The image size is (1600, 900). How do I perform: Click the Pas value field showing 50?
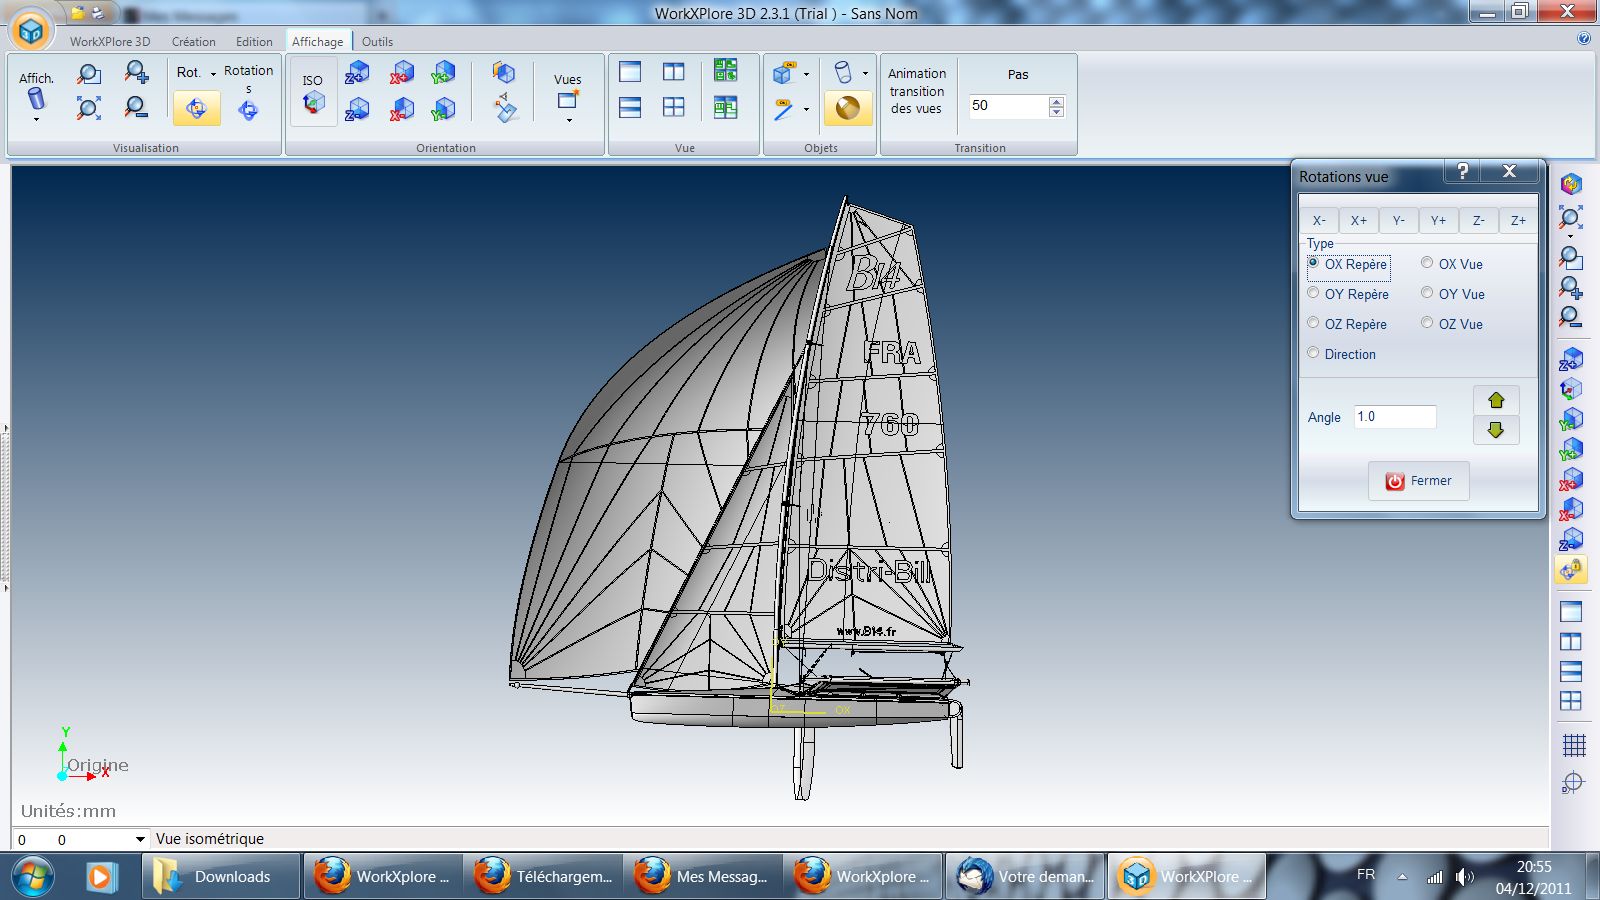click(1008, 106)
